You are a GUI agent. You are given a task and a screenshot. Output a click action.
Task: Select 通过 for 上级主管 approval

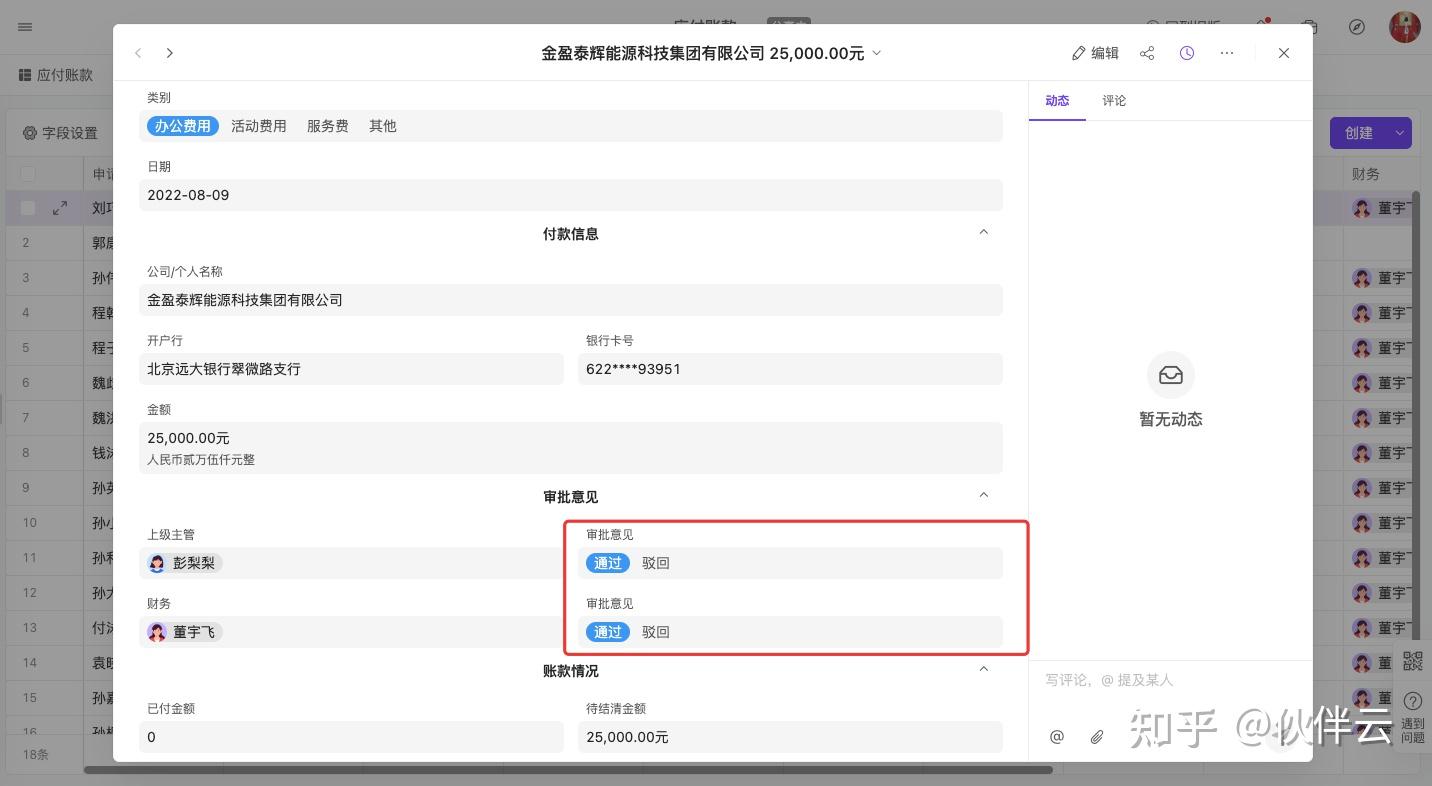pyautogui.click(x=608, y=563)
